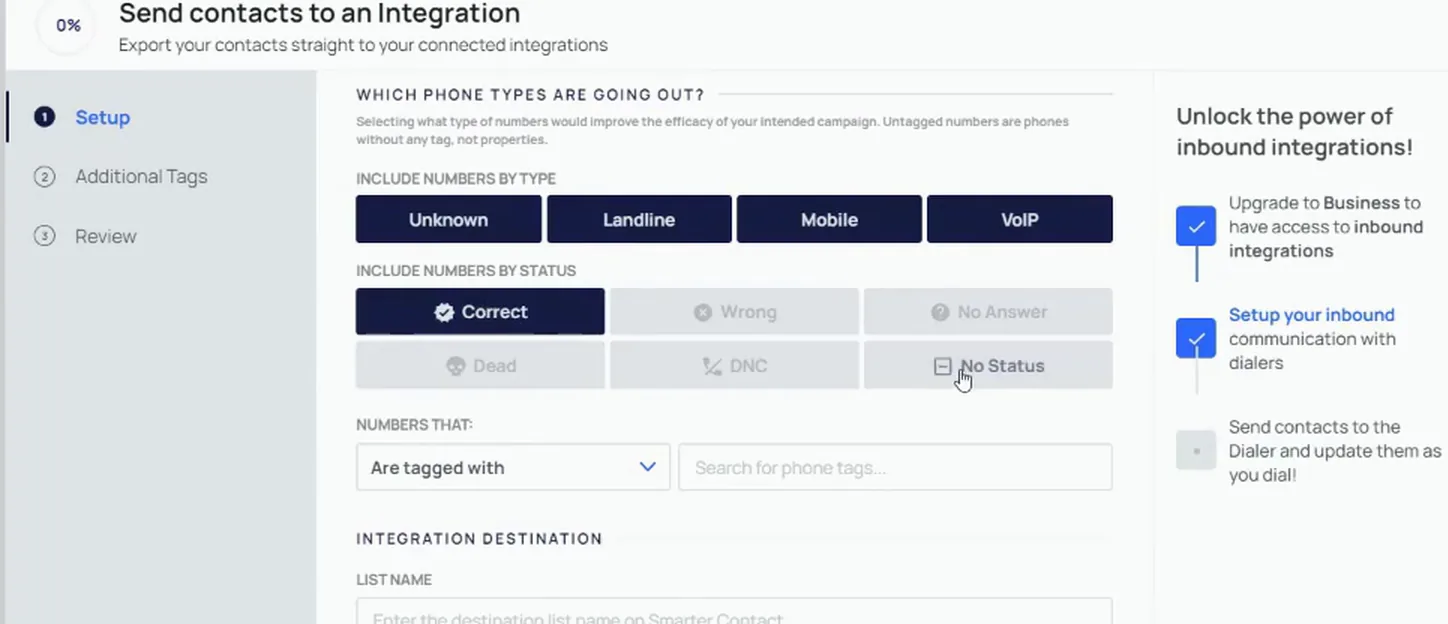Screen dimensions: 1448x624
Task: Click the minus square icon on No Status
Action: point(942,366)
